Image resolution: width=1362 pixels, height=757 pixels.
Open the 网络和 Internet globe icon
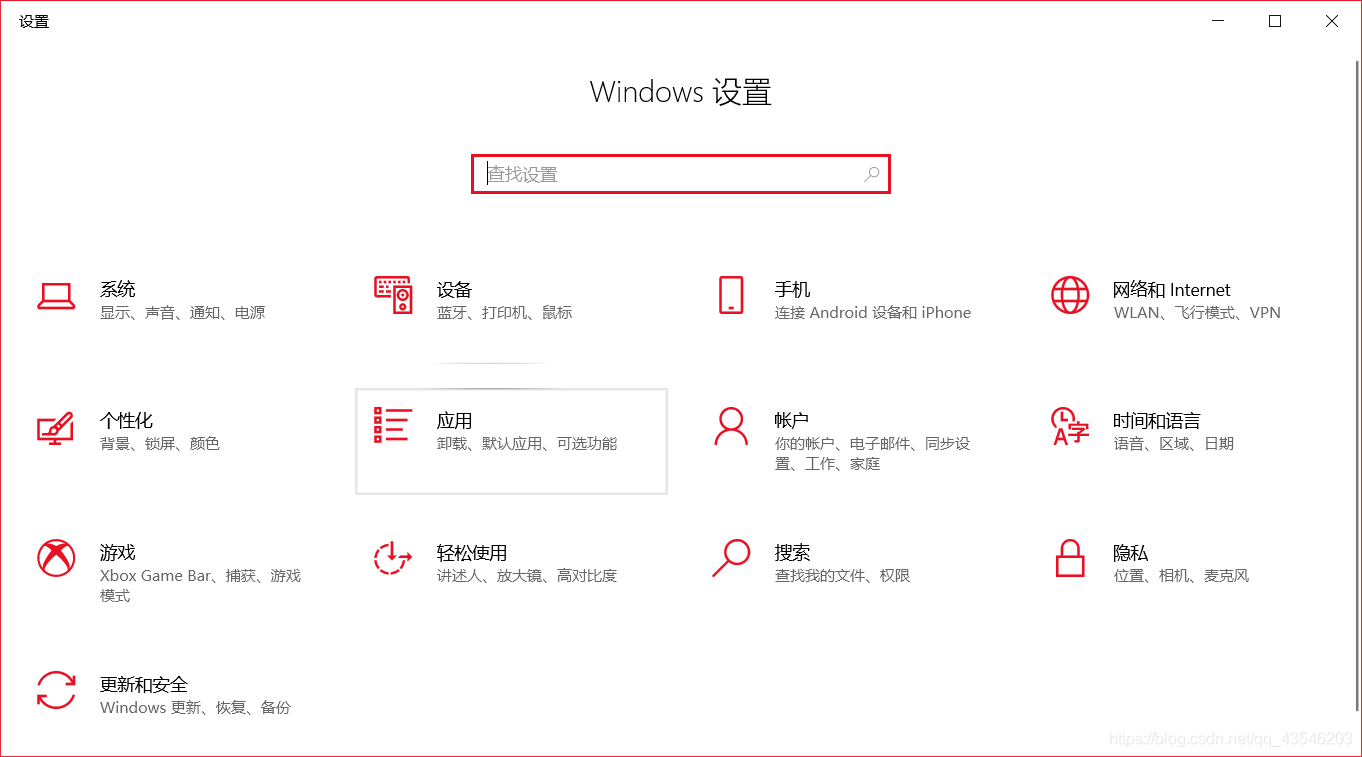pyautogui.click(x=1070, y=295)
